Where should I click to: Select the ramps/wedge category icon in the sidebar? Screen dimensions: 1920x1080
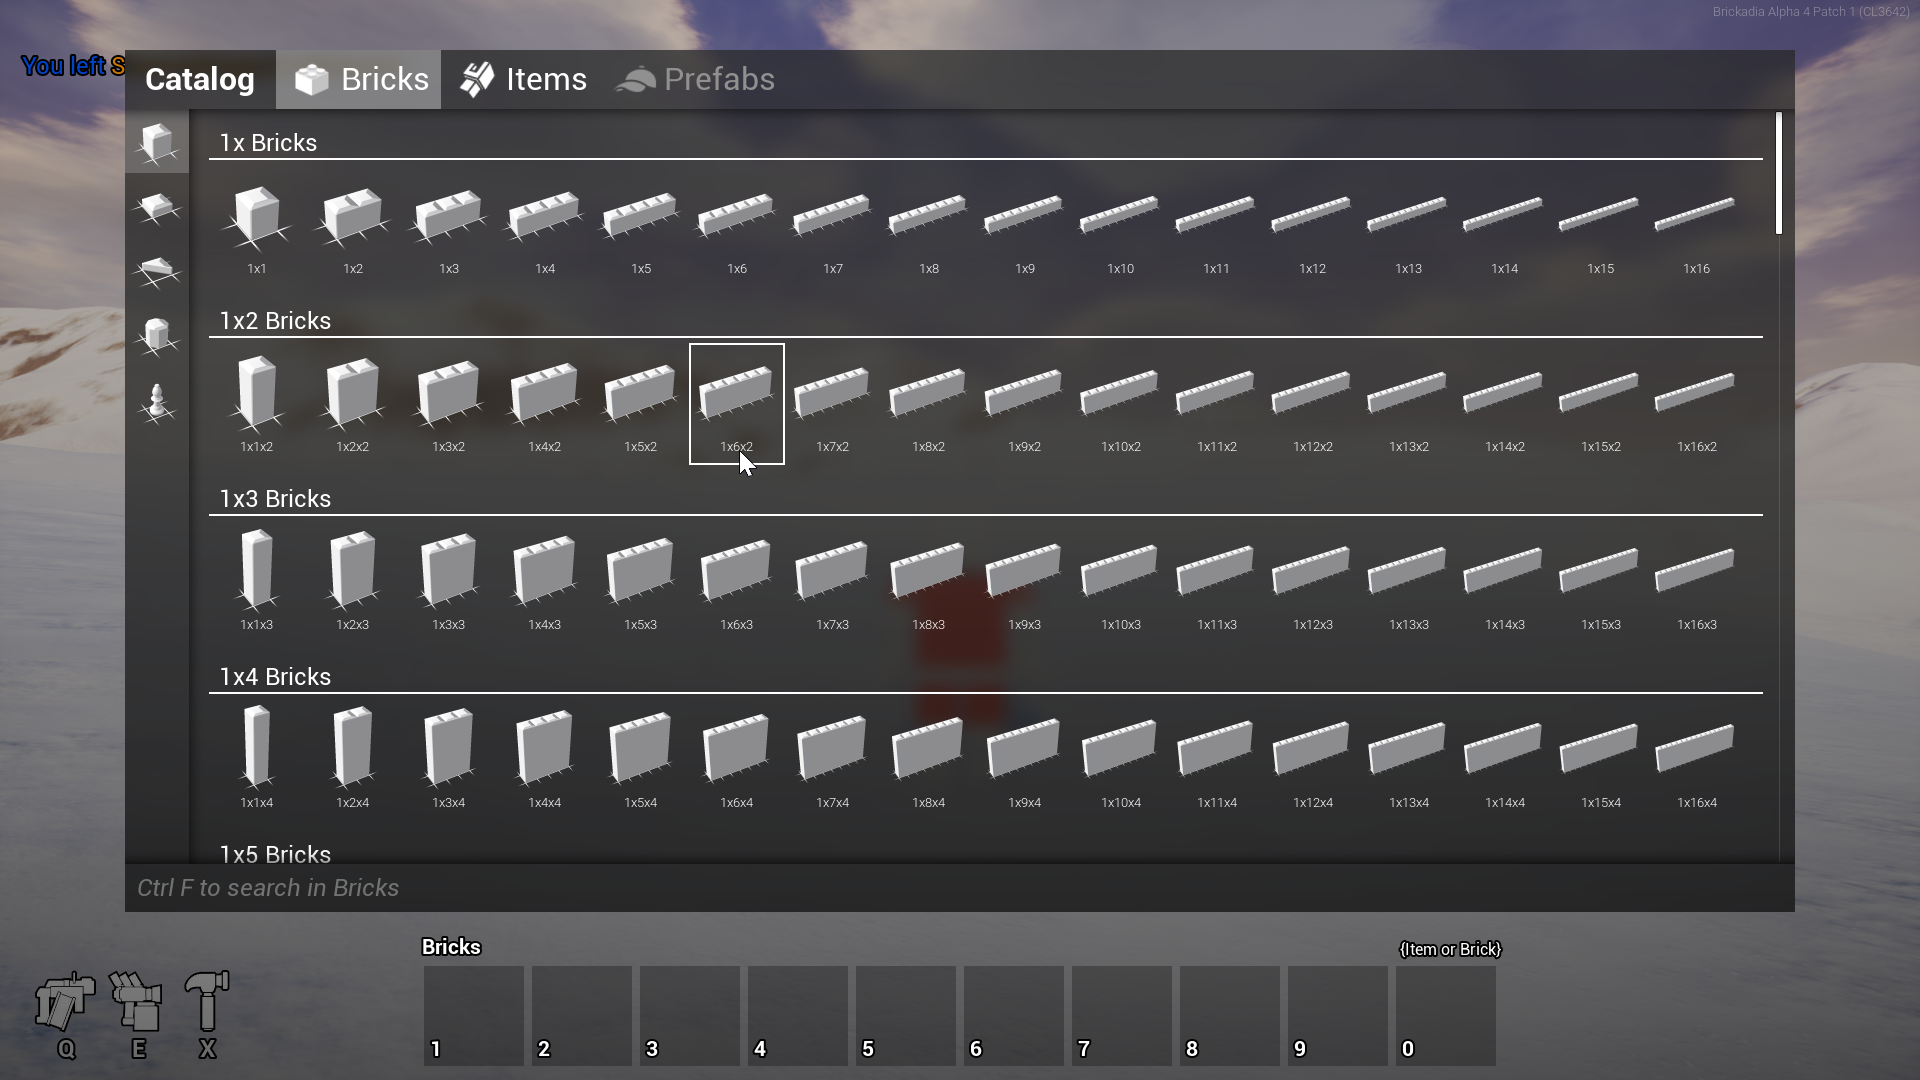click(x=157, y=271)
